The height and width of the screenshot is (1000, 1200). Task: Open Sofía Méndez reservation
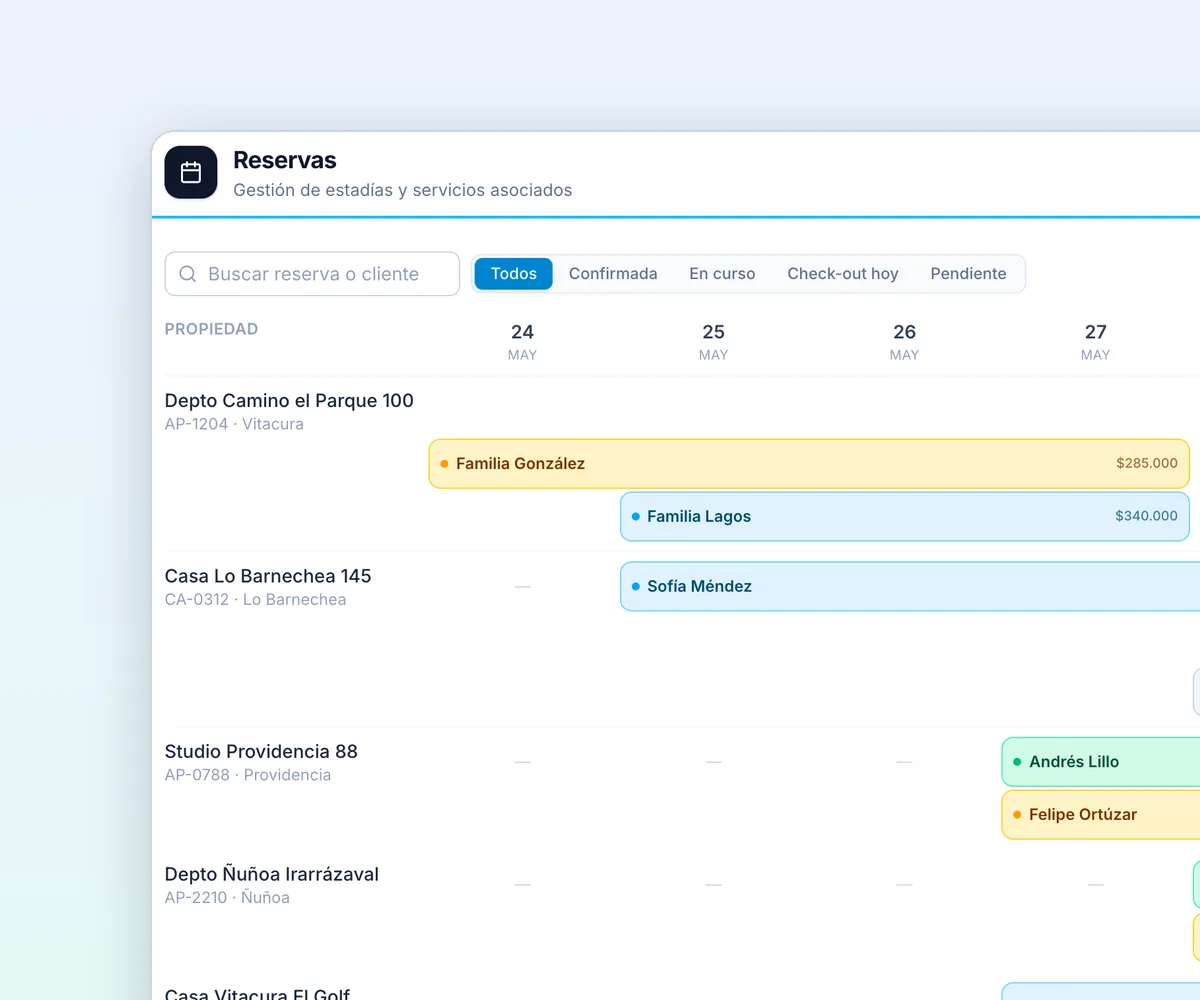coord(910,587)
